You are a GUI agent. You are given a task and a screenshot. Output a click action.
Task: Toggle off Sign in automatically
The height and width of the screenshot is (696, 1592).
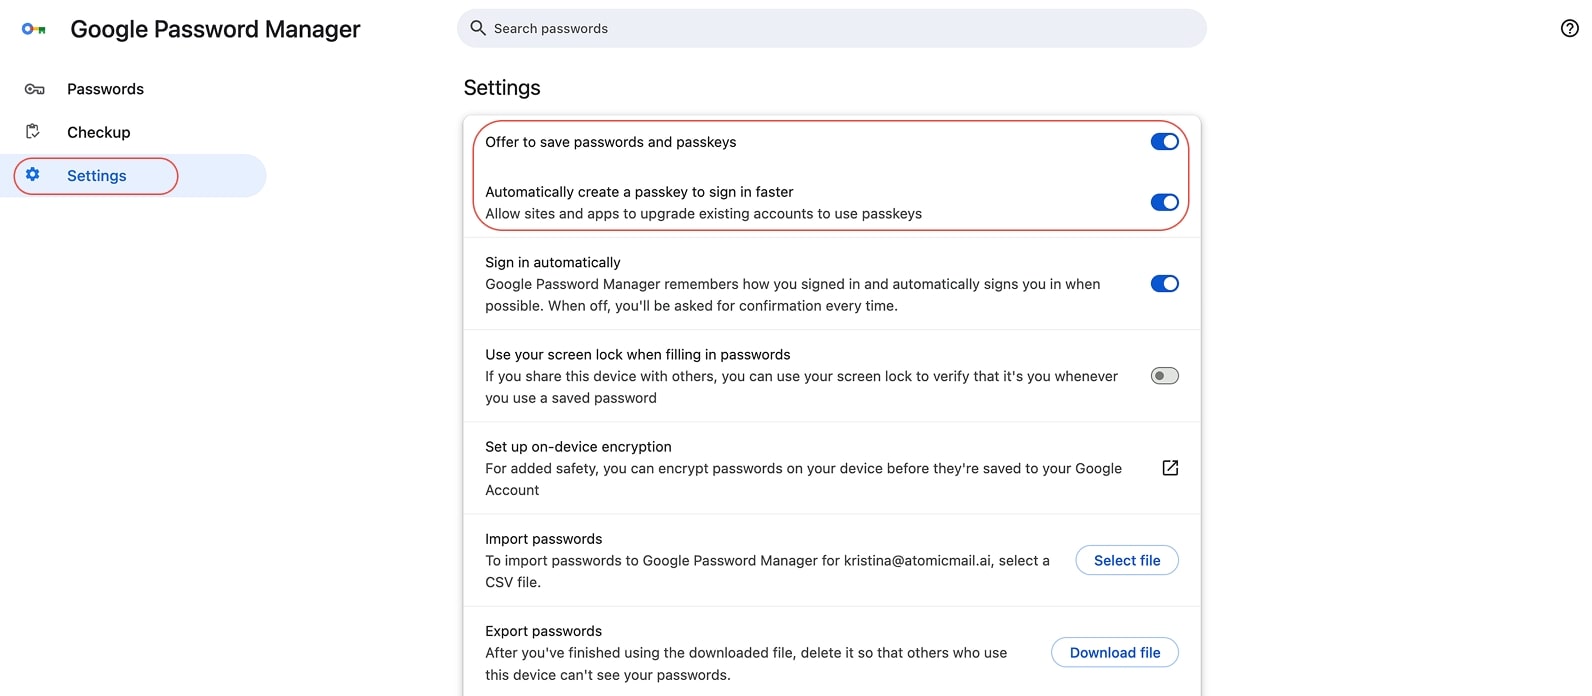coord(1164,284)
